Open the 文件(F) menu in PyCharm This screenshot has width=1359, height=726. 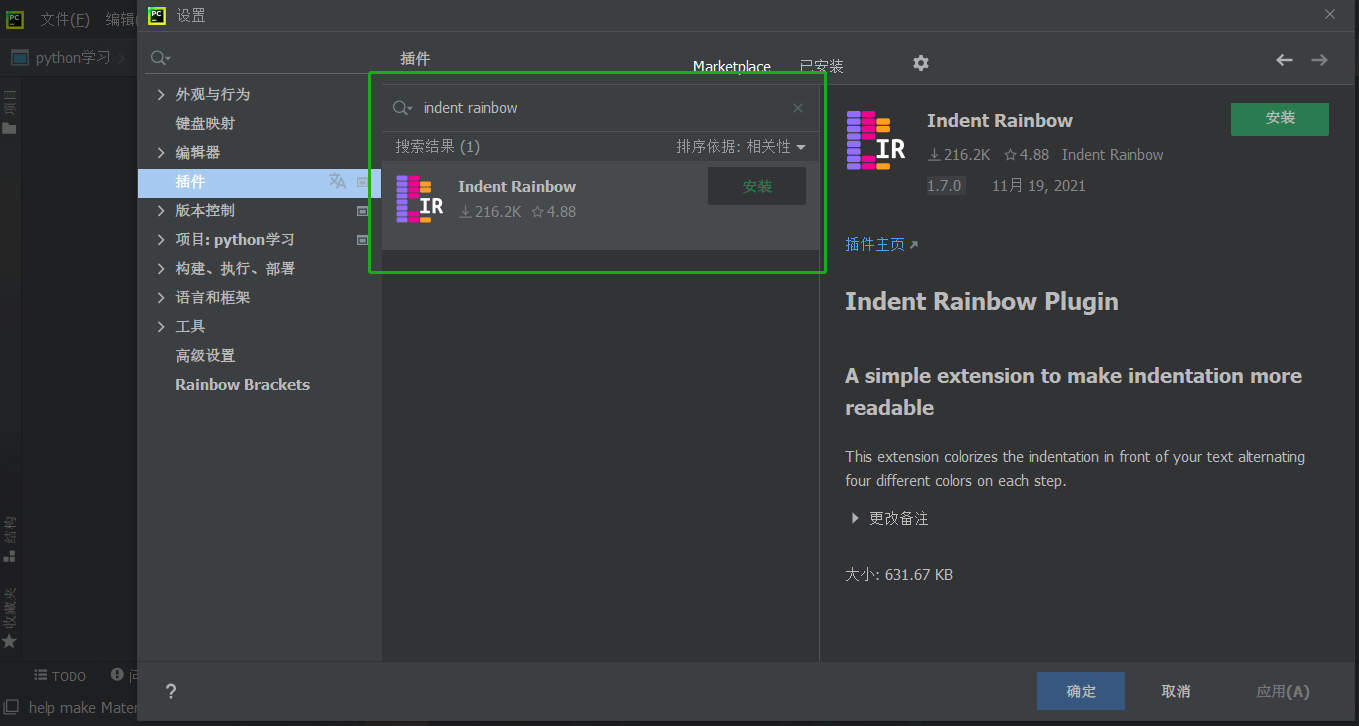(x=65, y=19)
